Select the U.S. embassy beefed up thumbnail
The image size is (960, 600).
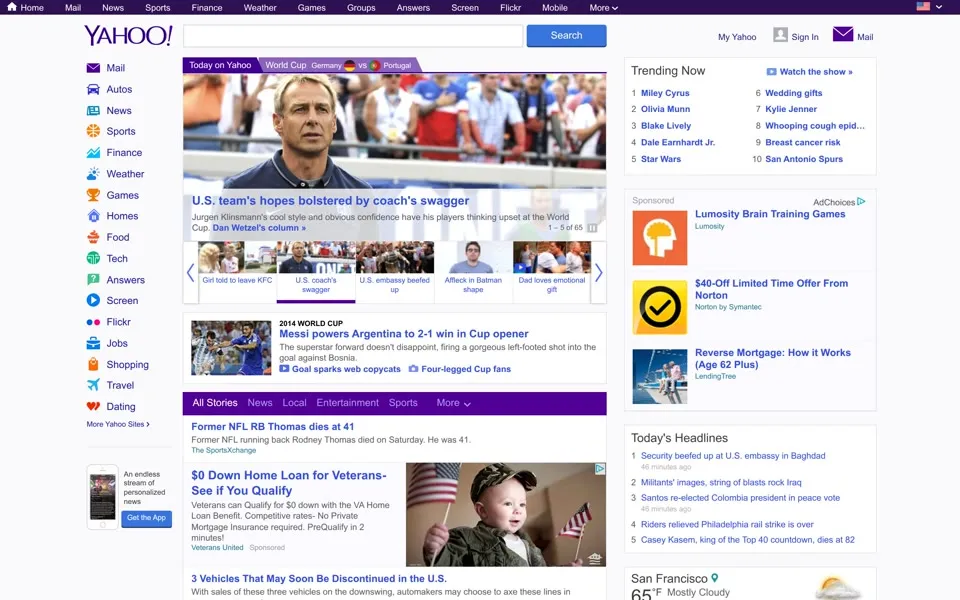click(394, 271)
